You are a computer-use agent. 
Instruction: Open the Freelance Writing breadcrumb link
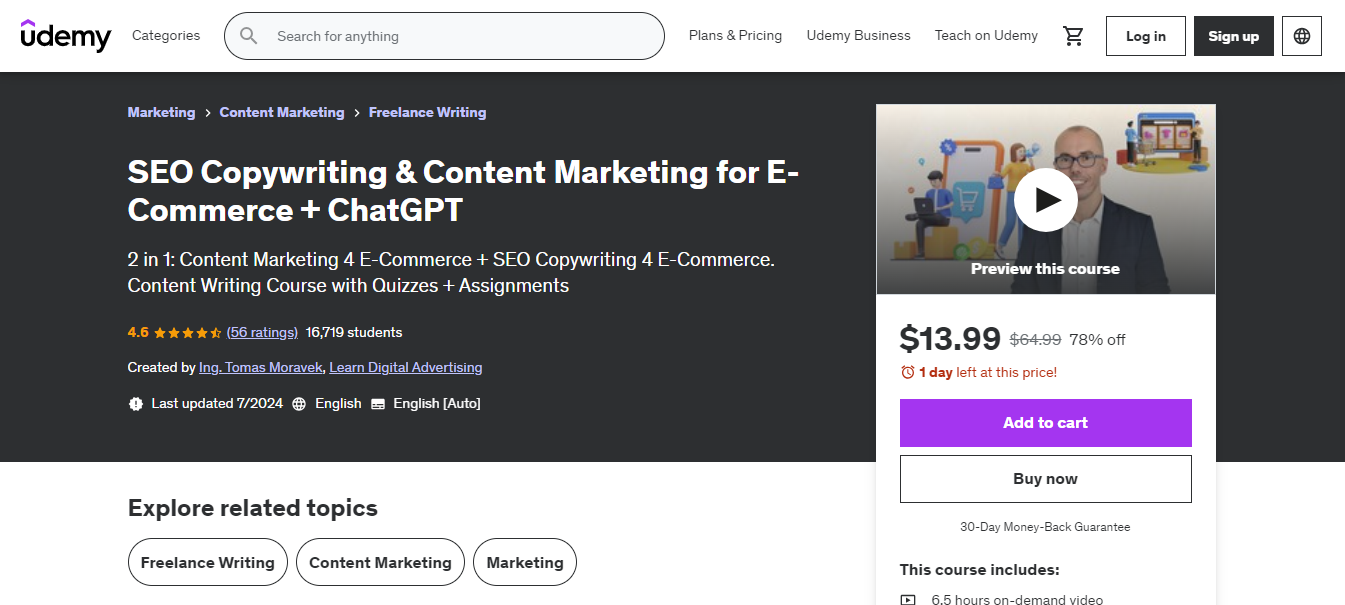428,112
